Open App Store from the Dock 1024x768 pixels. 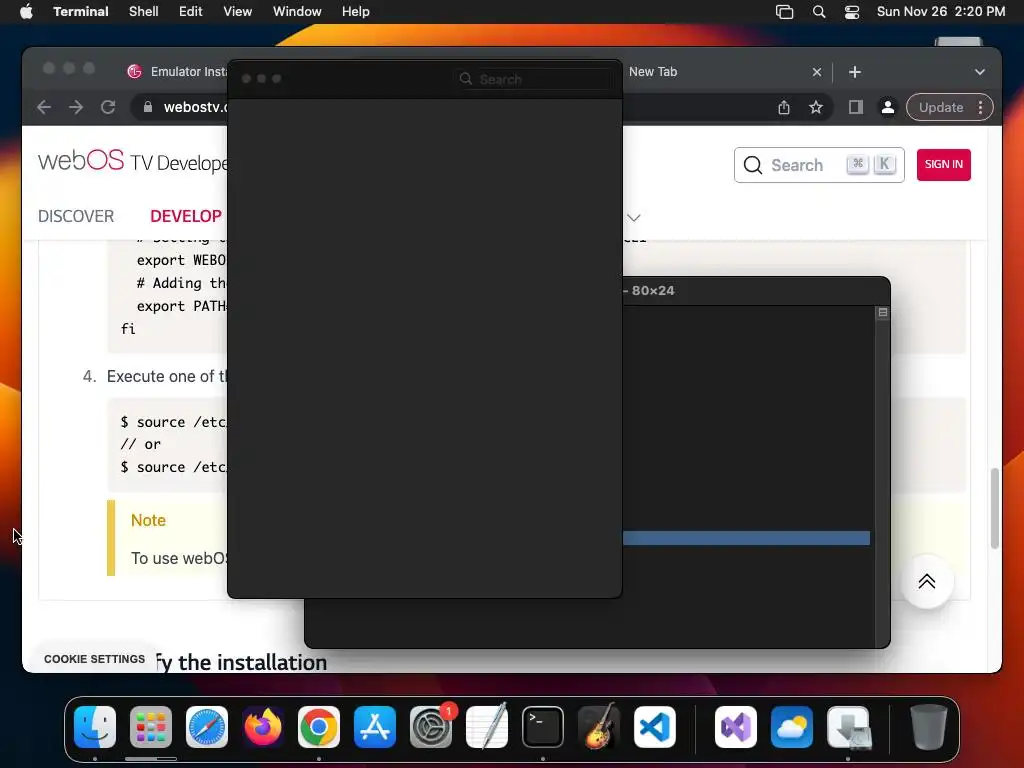pyautogui.click(x=375, y=727)
